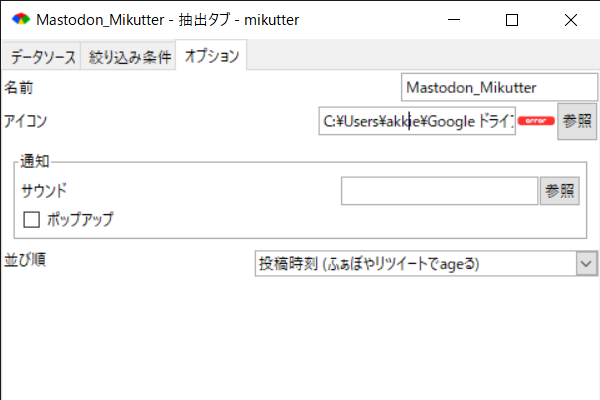Open the 絞り込み条件 tab
The height and width of the screenshot is (400, 600).
coord(130,57)
